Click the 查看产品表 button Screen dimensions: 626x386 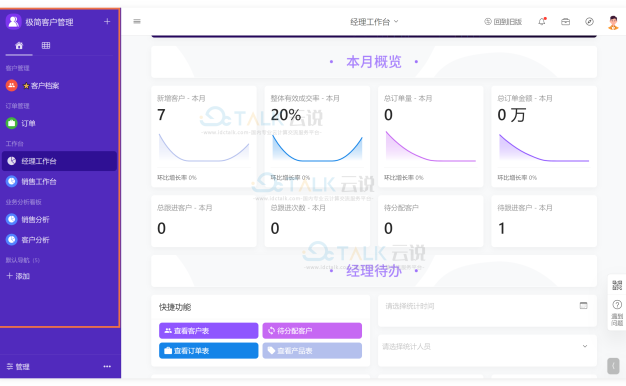pos(312,350)
